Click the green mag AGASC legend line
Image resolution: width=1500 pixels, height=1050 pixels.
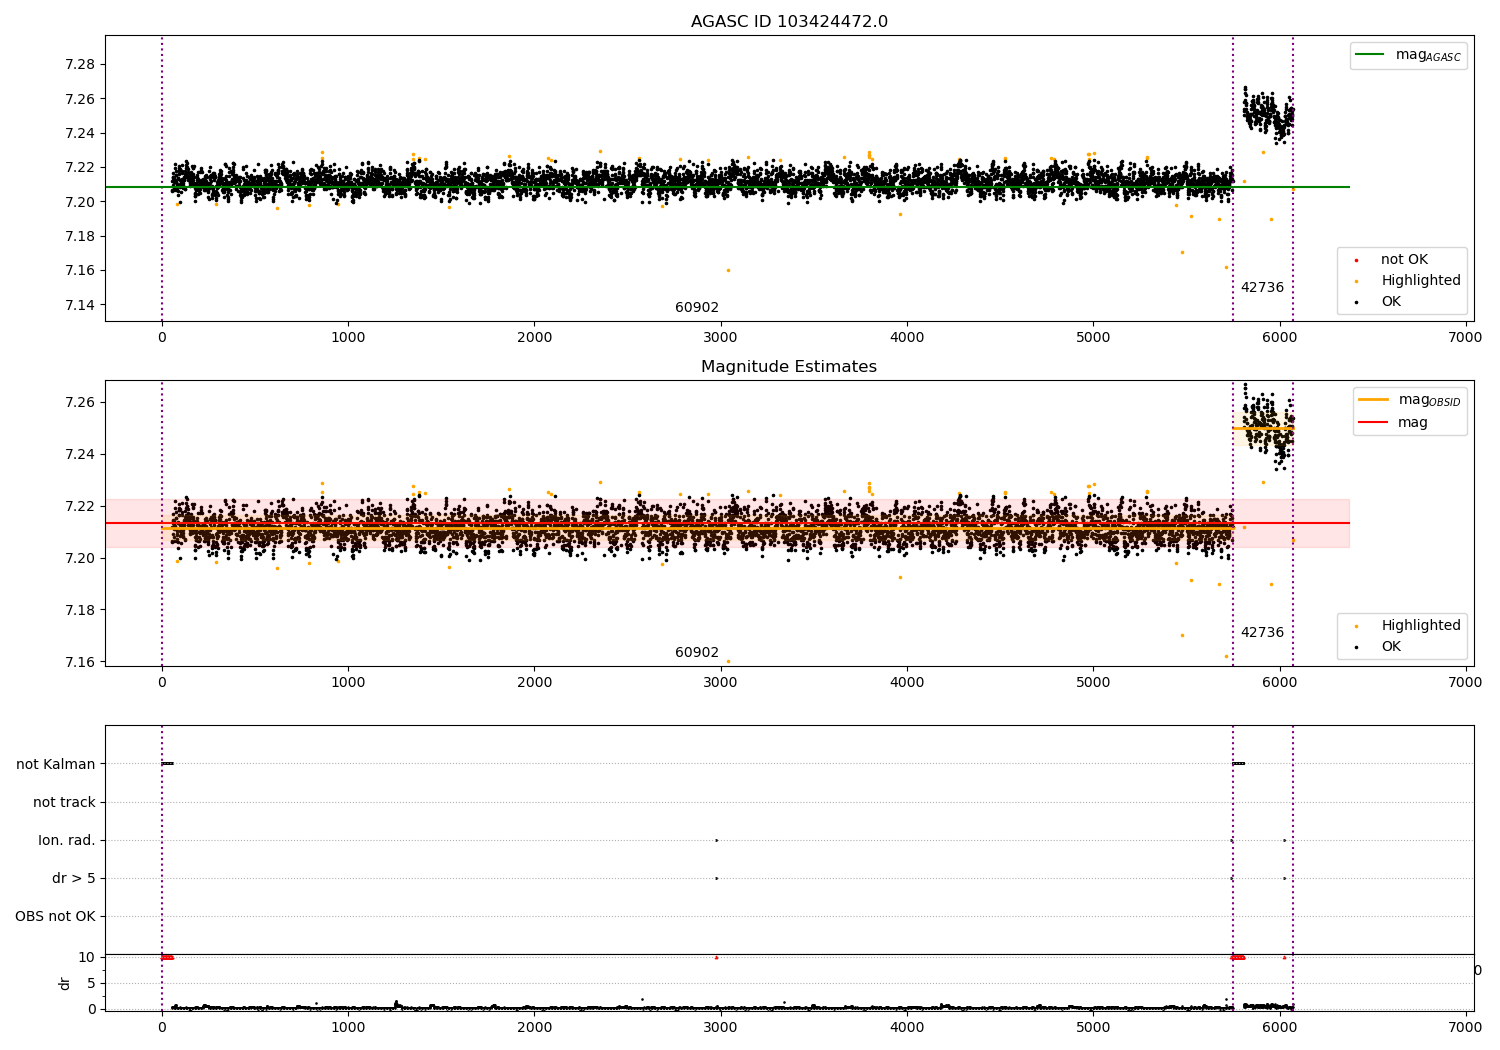(1370, 55)
